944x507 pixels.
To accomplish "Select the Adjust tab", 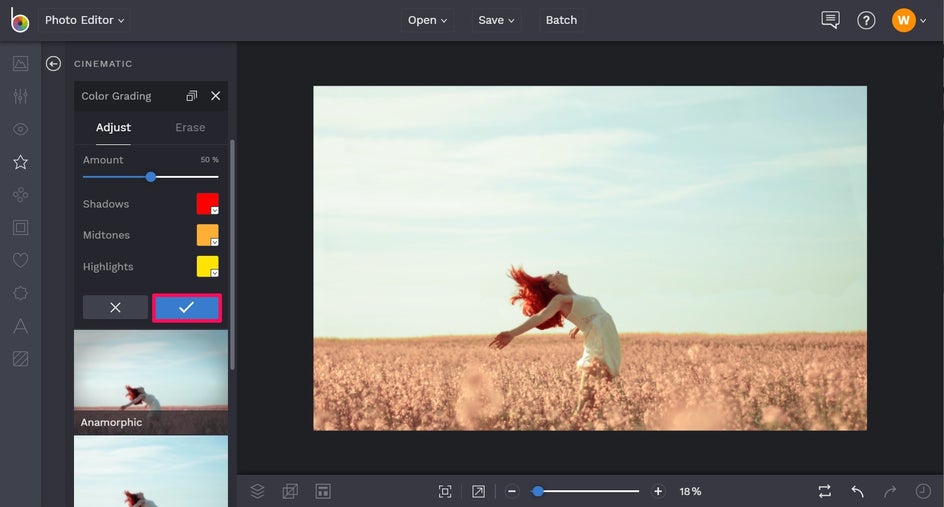I will (113, 128).
